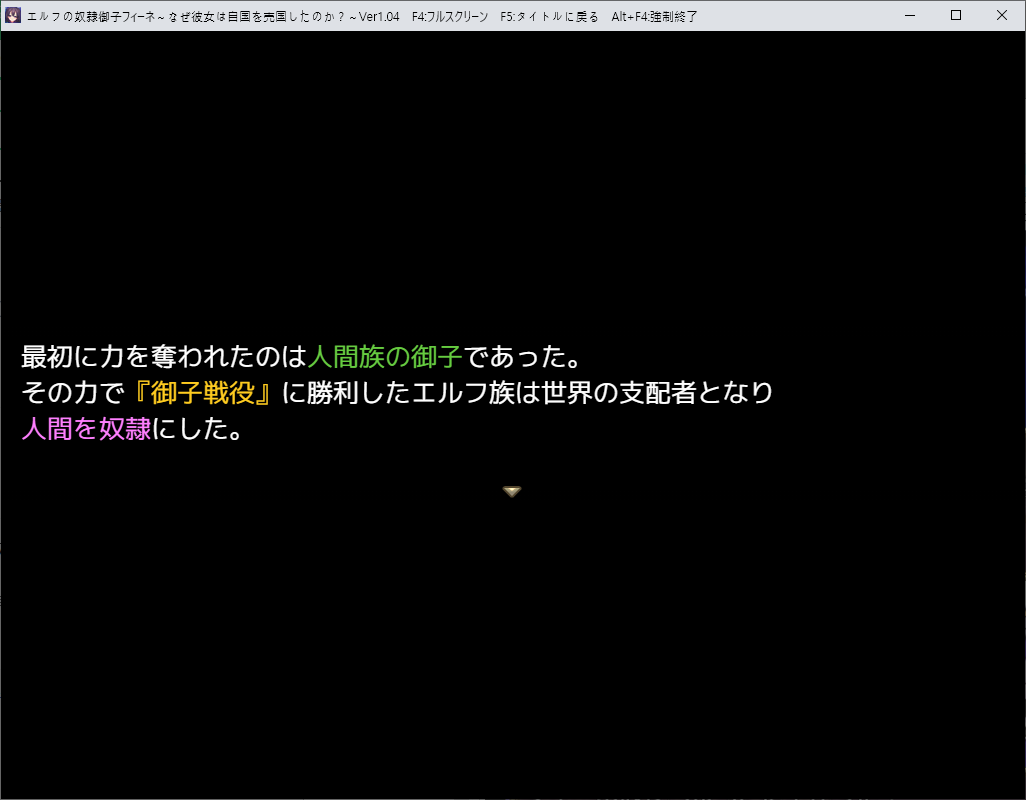This screenshot has width=1026, height=800.
Task: Advance dialogue with the gold down arrow
Action: [x=512, y=491]
